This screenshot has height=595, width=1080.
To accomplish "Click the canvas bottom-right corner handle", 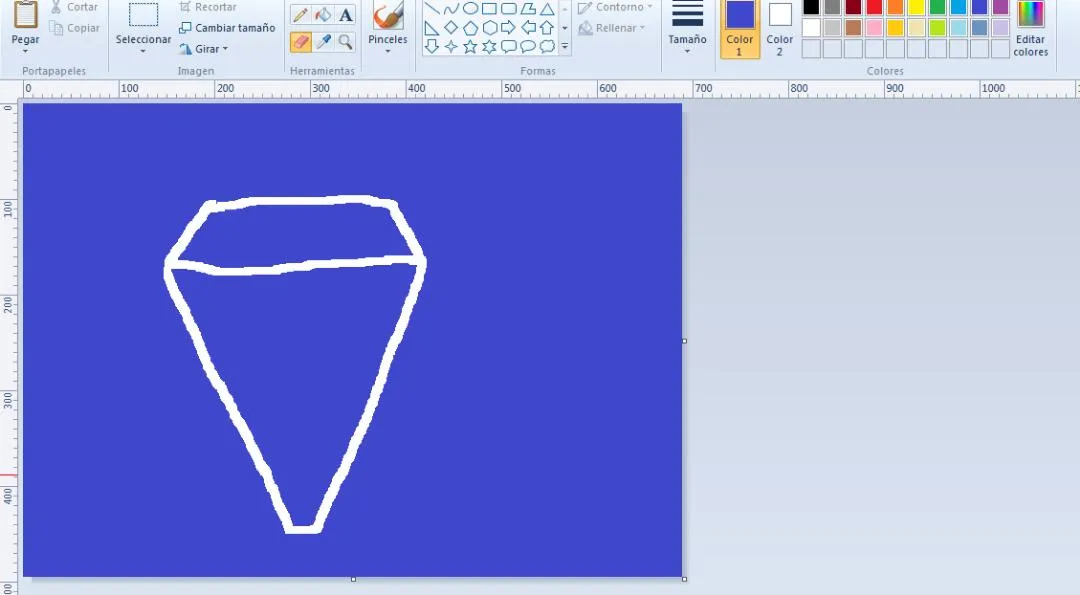I will pos(684,579).
